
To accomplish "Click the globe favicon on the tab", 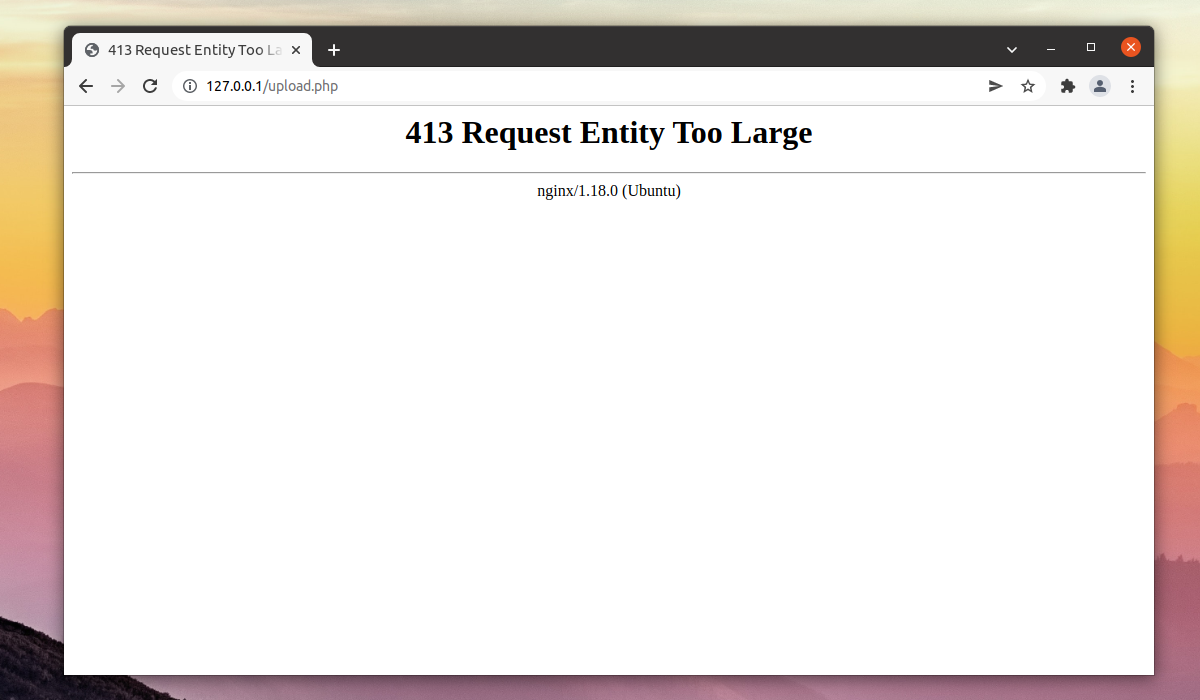I will coord(92,50).
